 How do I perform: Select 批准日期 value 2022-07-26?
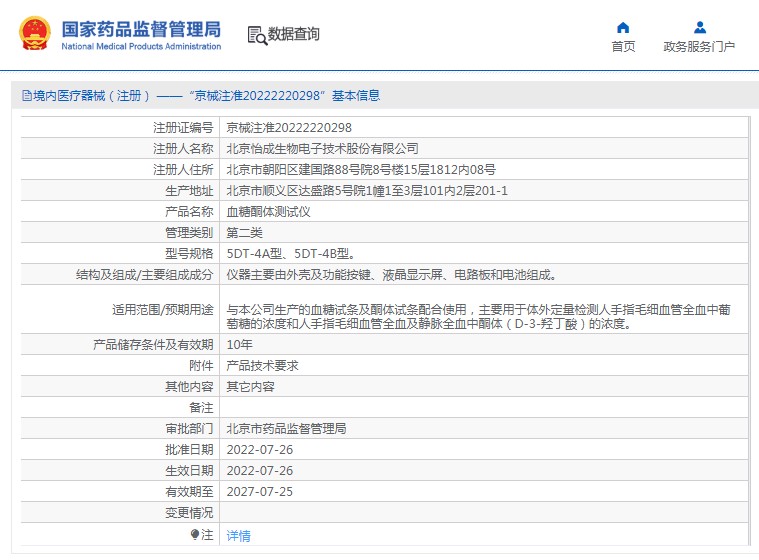[x=259, y=450]
